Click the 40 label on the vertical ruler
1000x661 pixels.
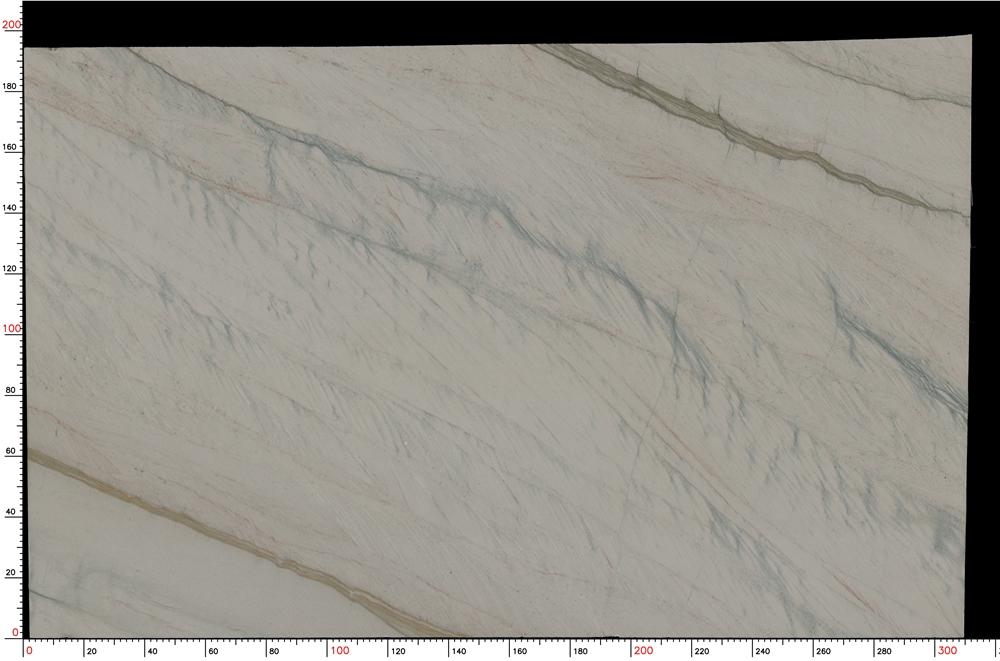[x=12, y=512]
